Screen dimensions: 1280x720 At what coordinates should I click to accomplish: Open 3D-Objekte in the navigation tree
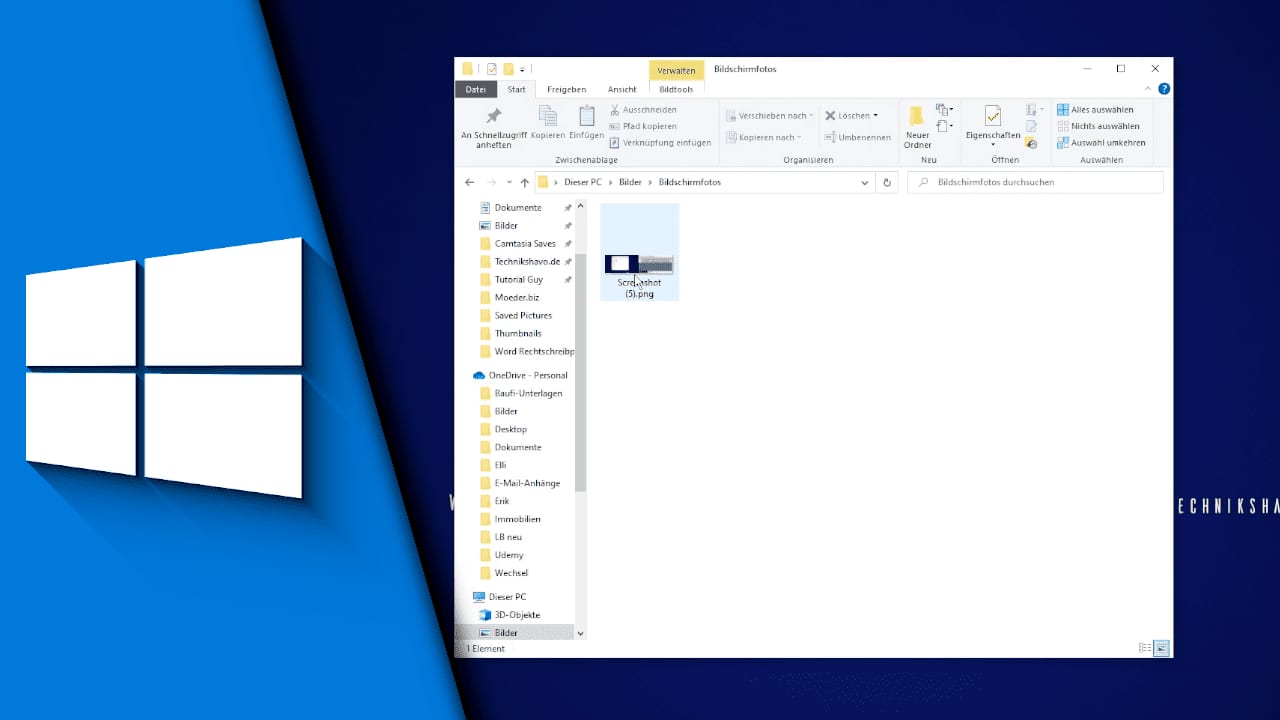click(517, 615)
